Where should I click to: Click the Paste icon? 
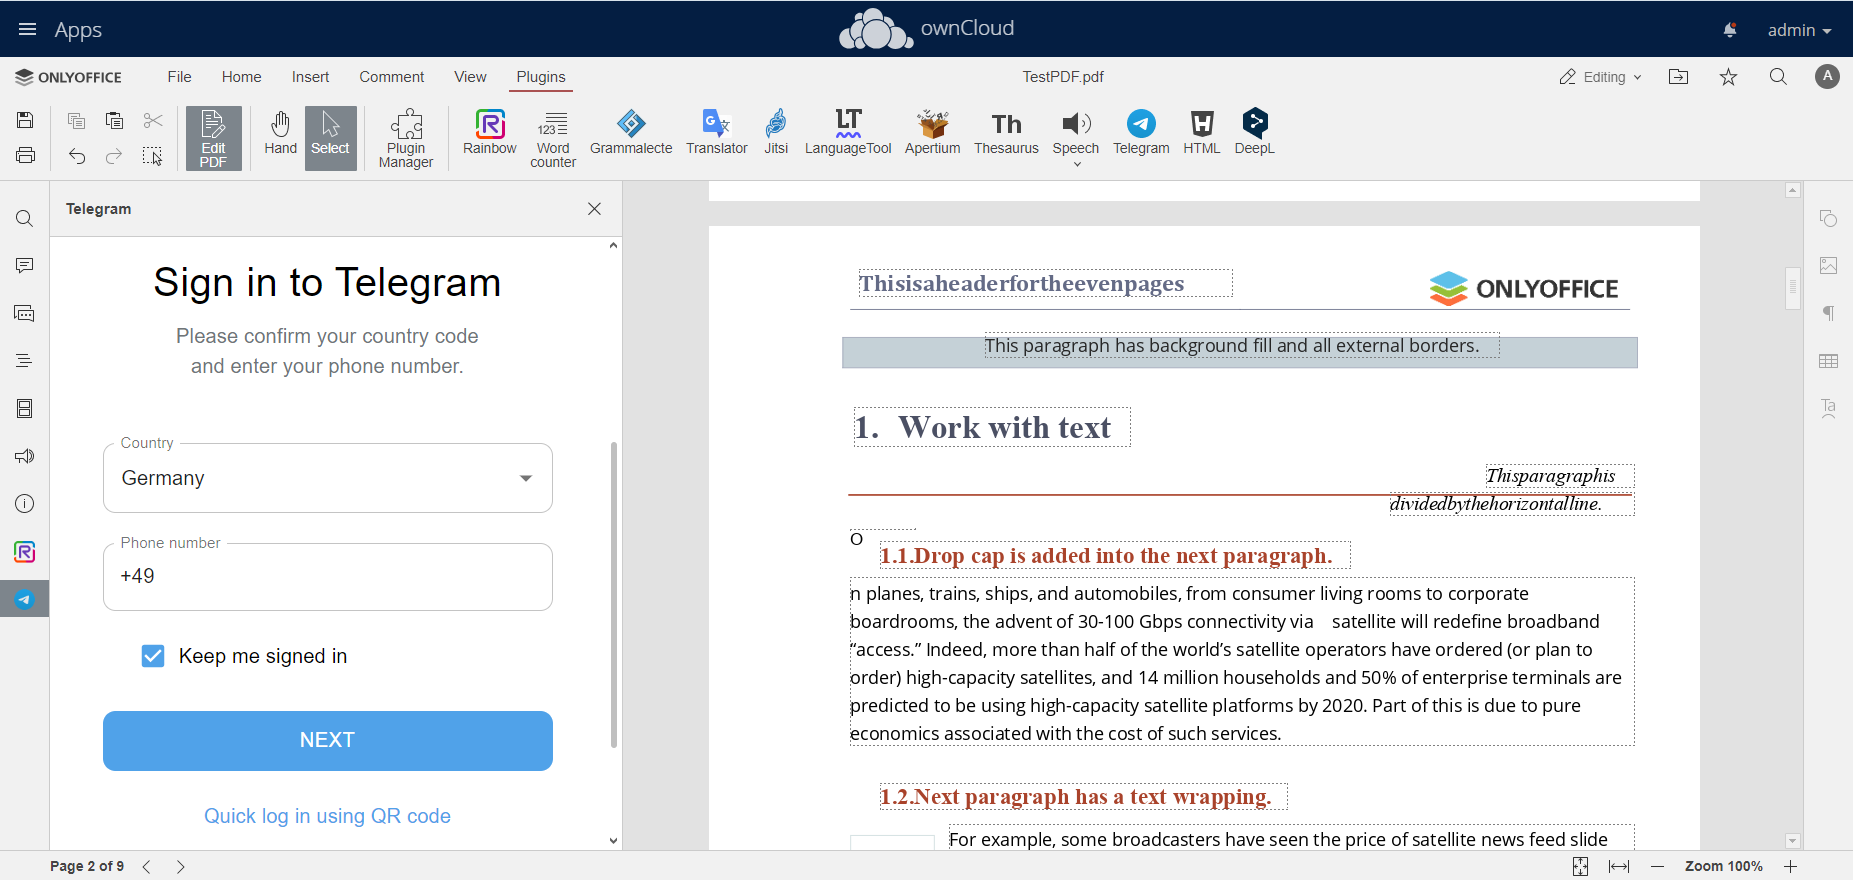click(x=114, y=120)
